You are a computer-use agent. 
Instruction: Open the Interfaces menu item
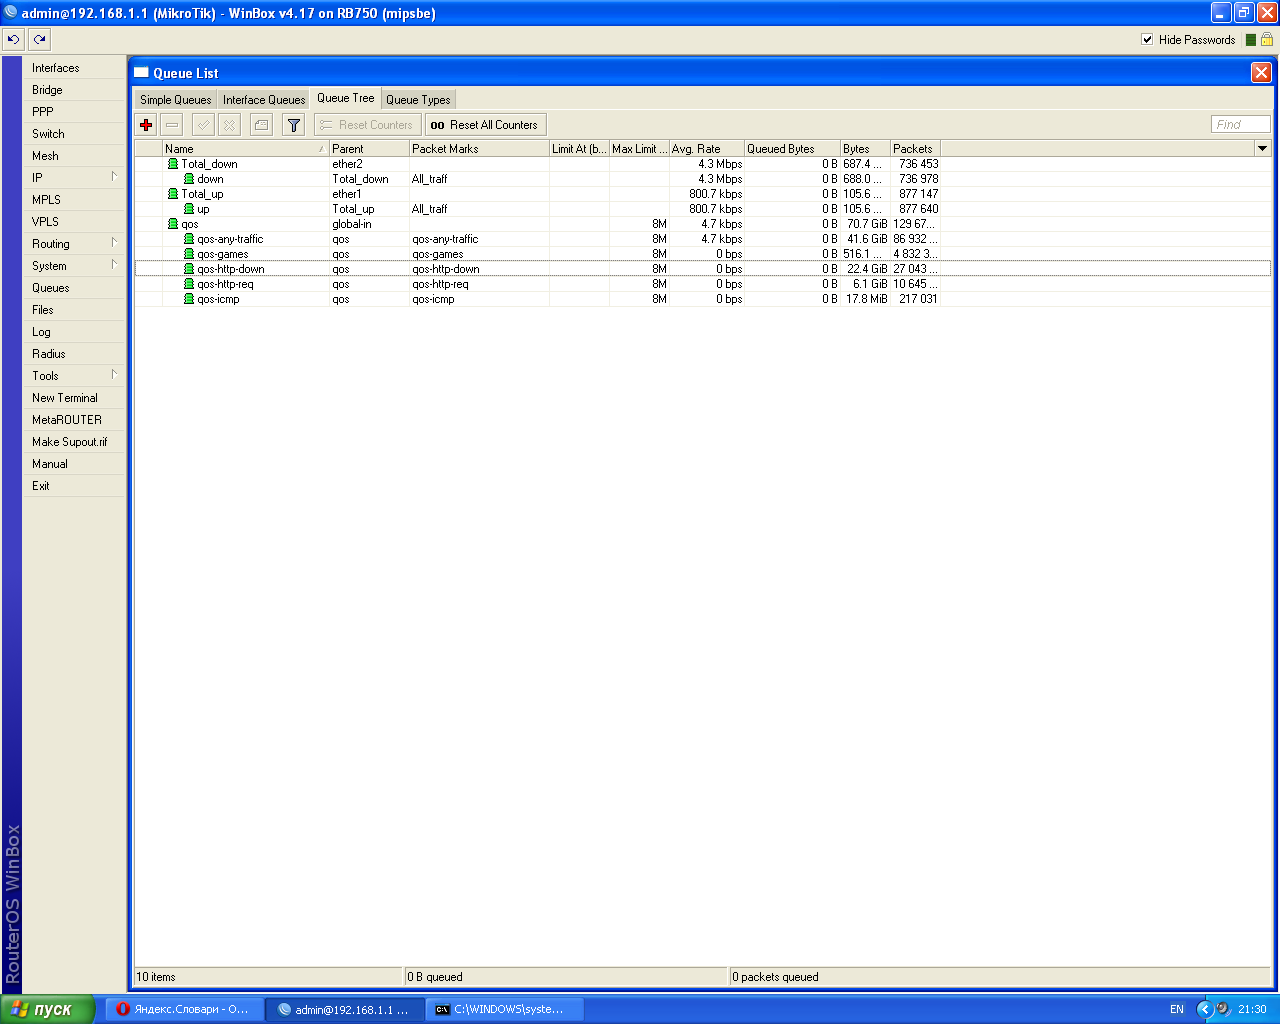(75, 68)
